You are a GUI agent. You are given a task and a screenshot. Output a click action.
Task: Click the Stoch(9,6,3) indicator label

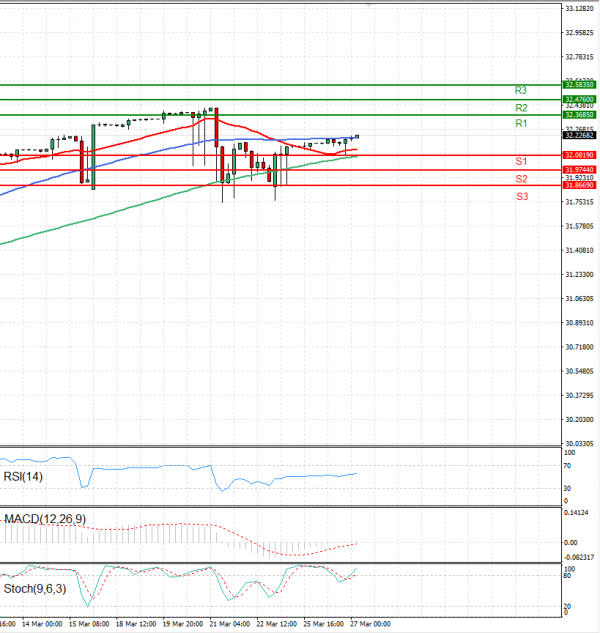(x=35, y=589)
